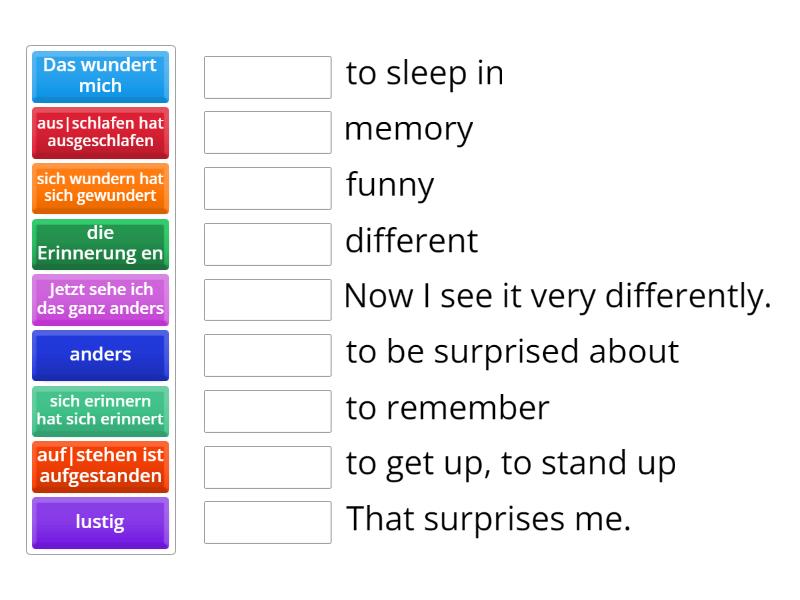The height and width of the screenshot is (600, 800).
Task: Click the 'Das wundert mich' tile
Action: point(100,76)
